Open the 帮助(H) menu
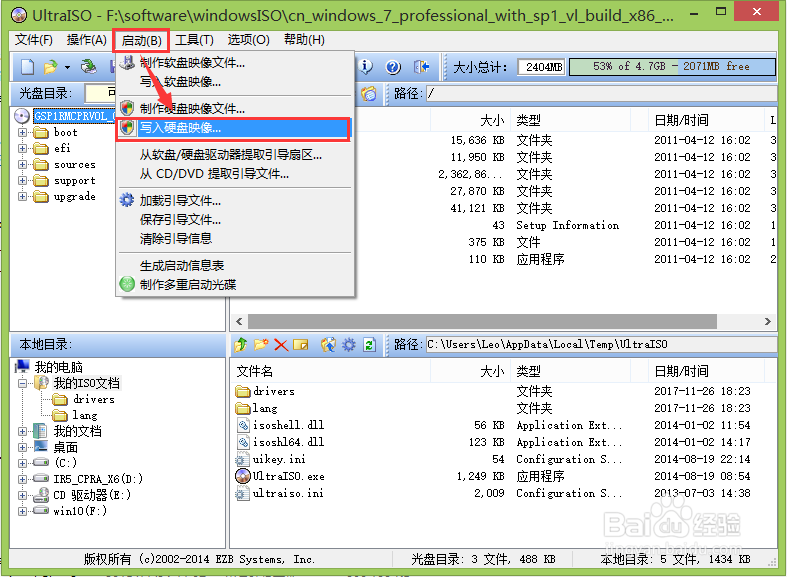787x577 pixels. (304, 40)
